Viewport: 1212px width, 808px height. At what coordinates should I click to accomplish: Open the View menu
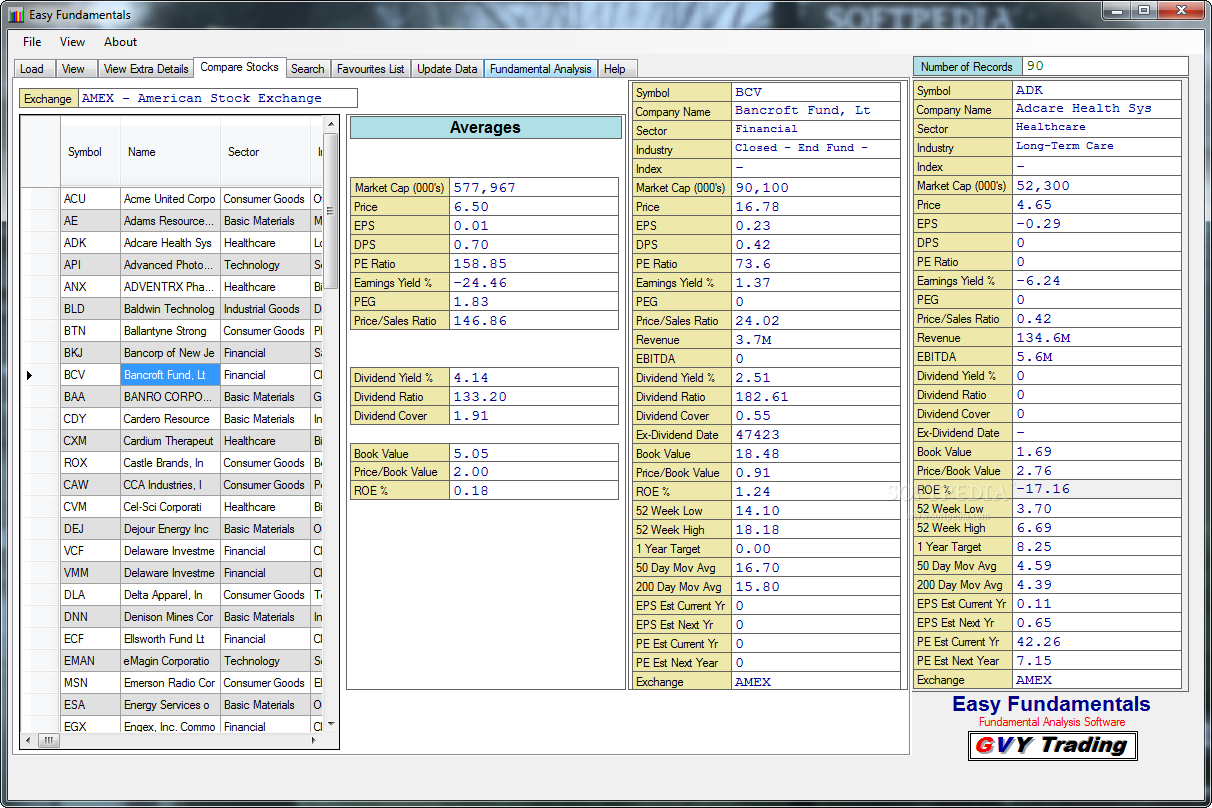coord(73,42)
